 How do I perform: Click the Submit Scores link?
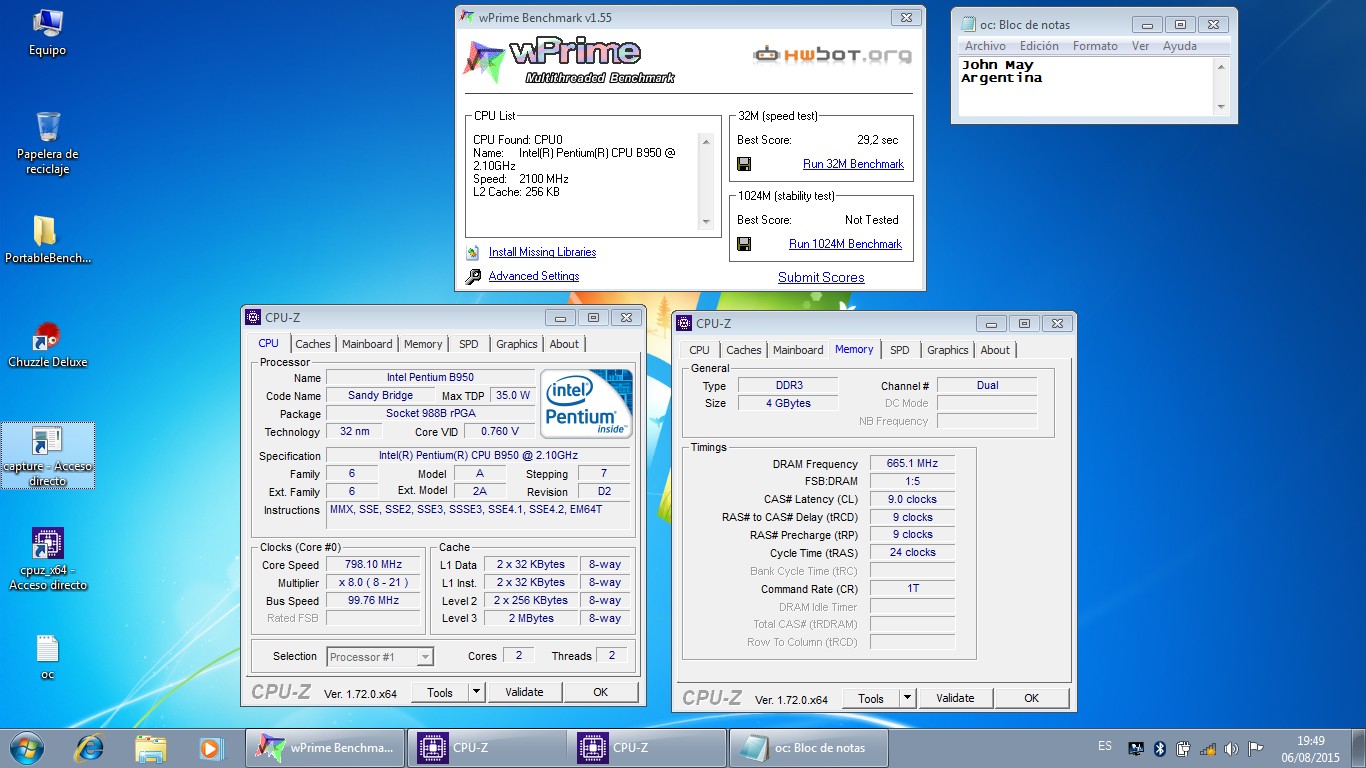(821, 278)
